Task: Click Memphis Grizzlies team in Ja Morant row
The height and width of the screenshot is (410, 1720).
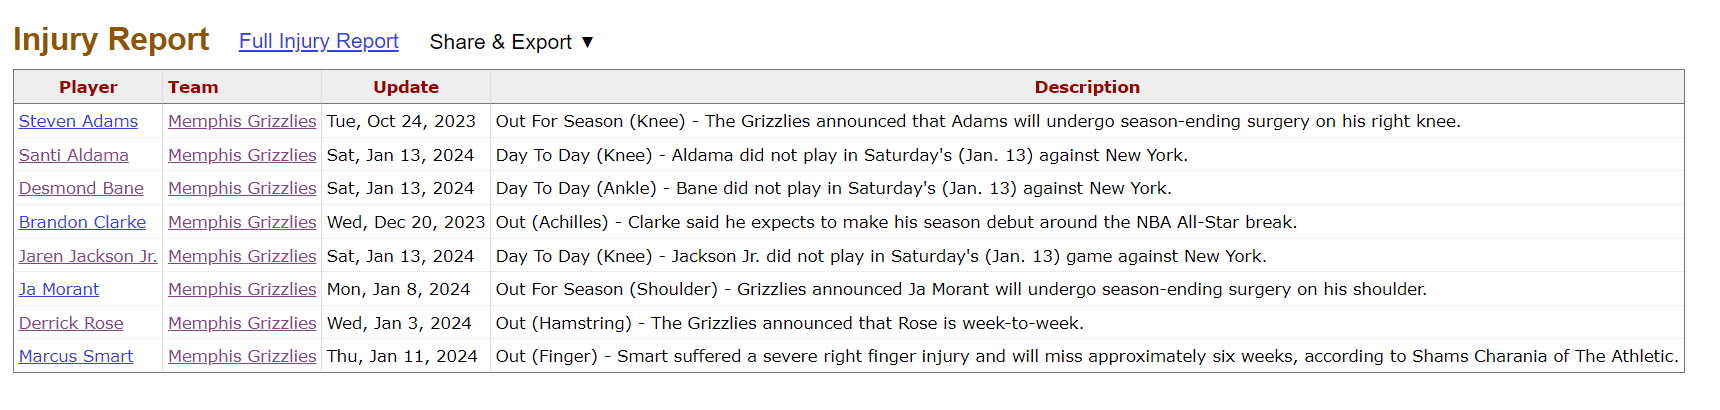Action: click(x=242, y=289)
